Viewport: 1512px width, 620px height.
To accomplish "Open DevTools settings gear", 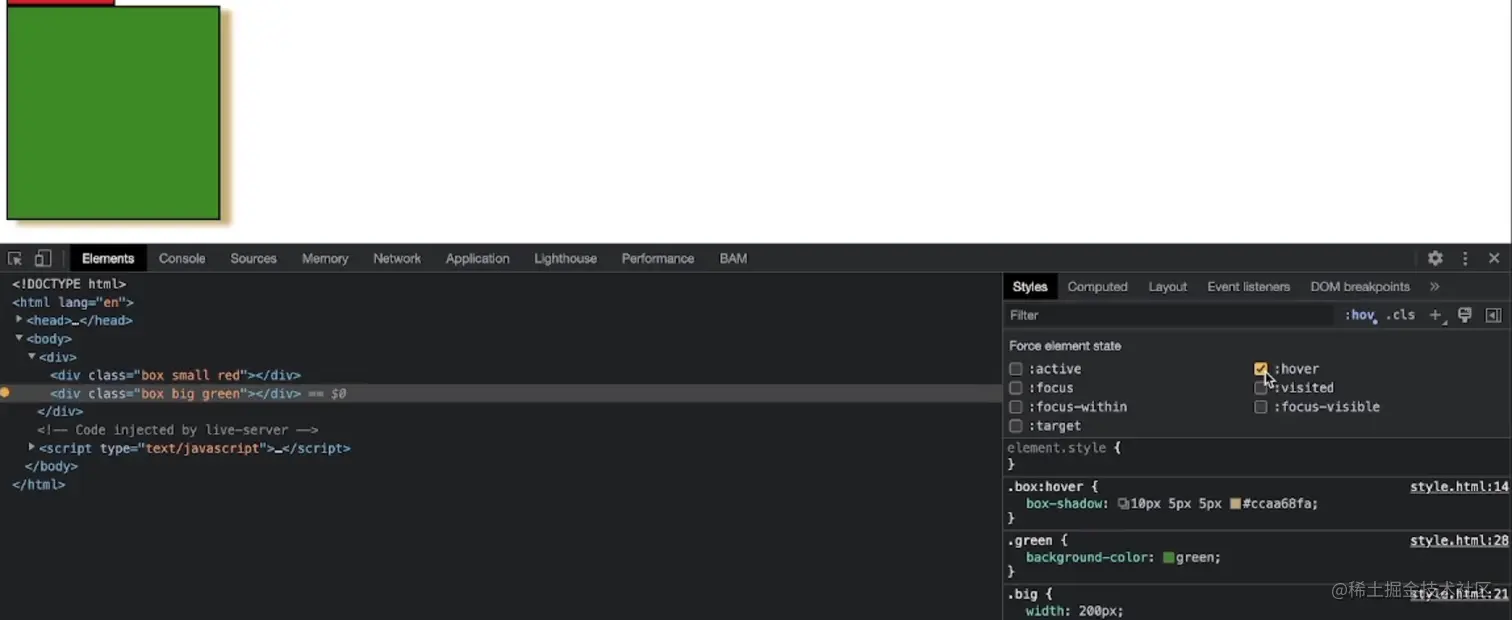I will (x=1435, y=258).
